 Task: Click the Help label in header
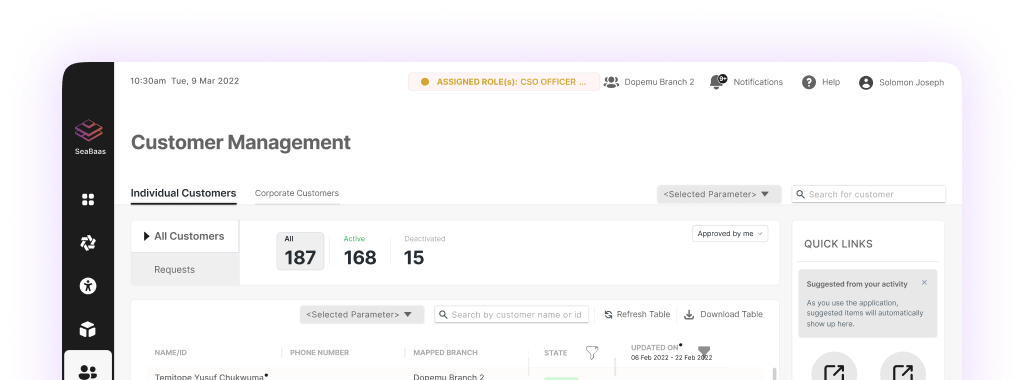pos(831,82)
